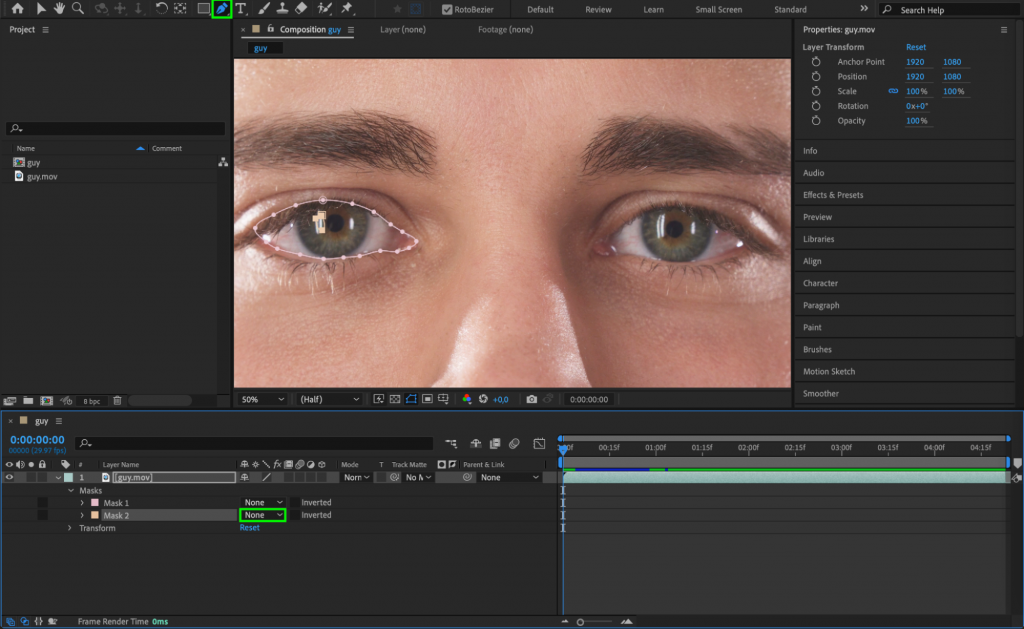Image resolution: width=1024 pixels, height=629 pixels.
Task: Open the camera snapshot tool below the composition
Action: tap(531, 399)
